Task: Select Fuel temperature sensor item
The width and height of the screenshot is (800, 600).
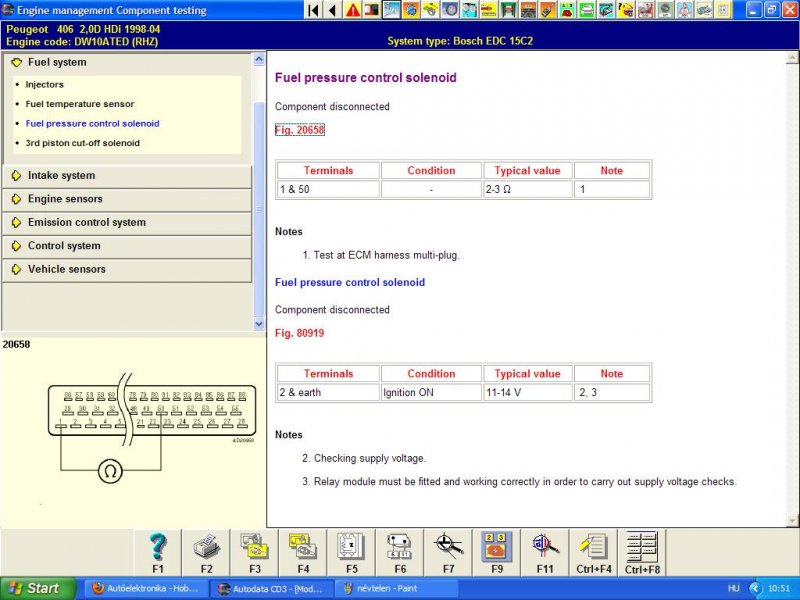Action: coord(80,104)
